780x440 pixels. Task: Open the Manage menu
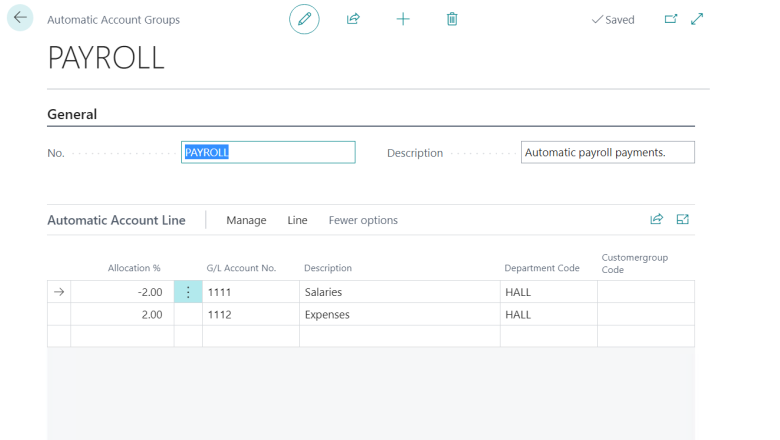[246, 220]
